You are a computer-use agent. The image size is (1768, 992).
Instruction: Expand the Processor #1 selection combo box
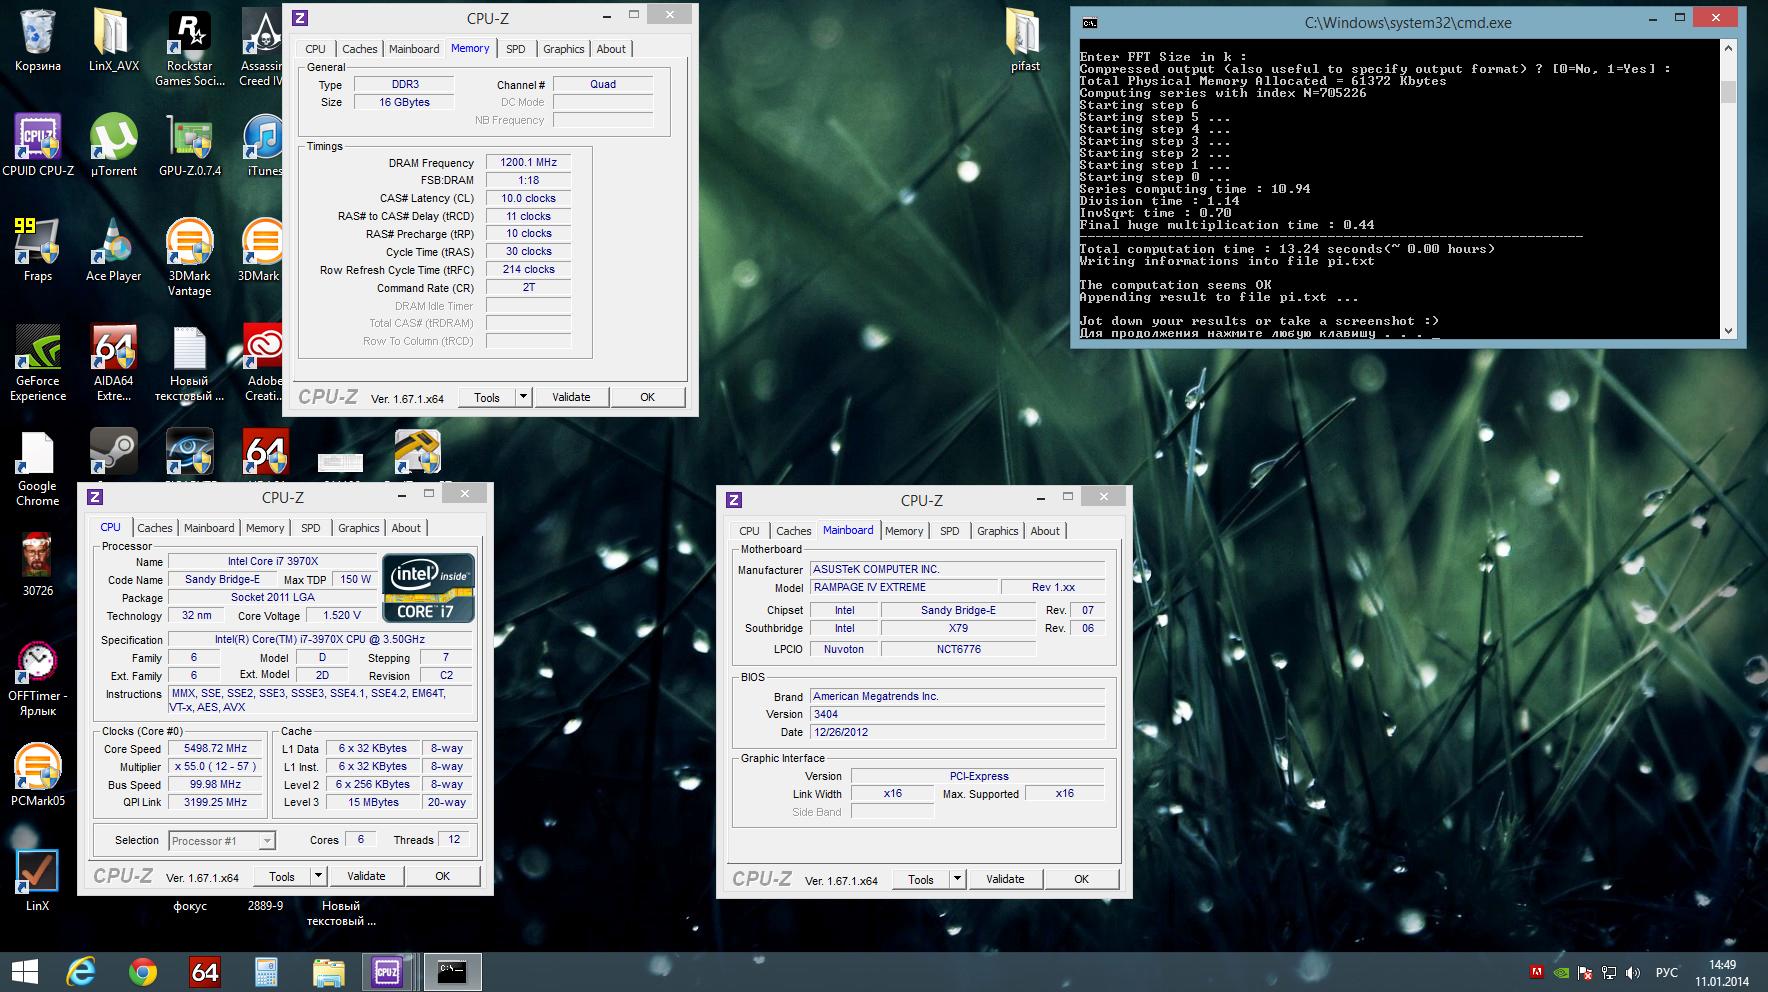click(222, 841)
